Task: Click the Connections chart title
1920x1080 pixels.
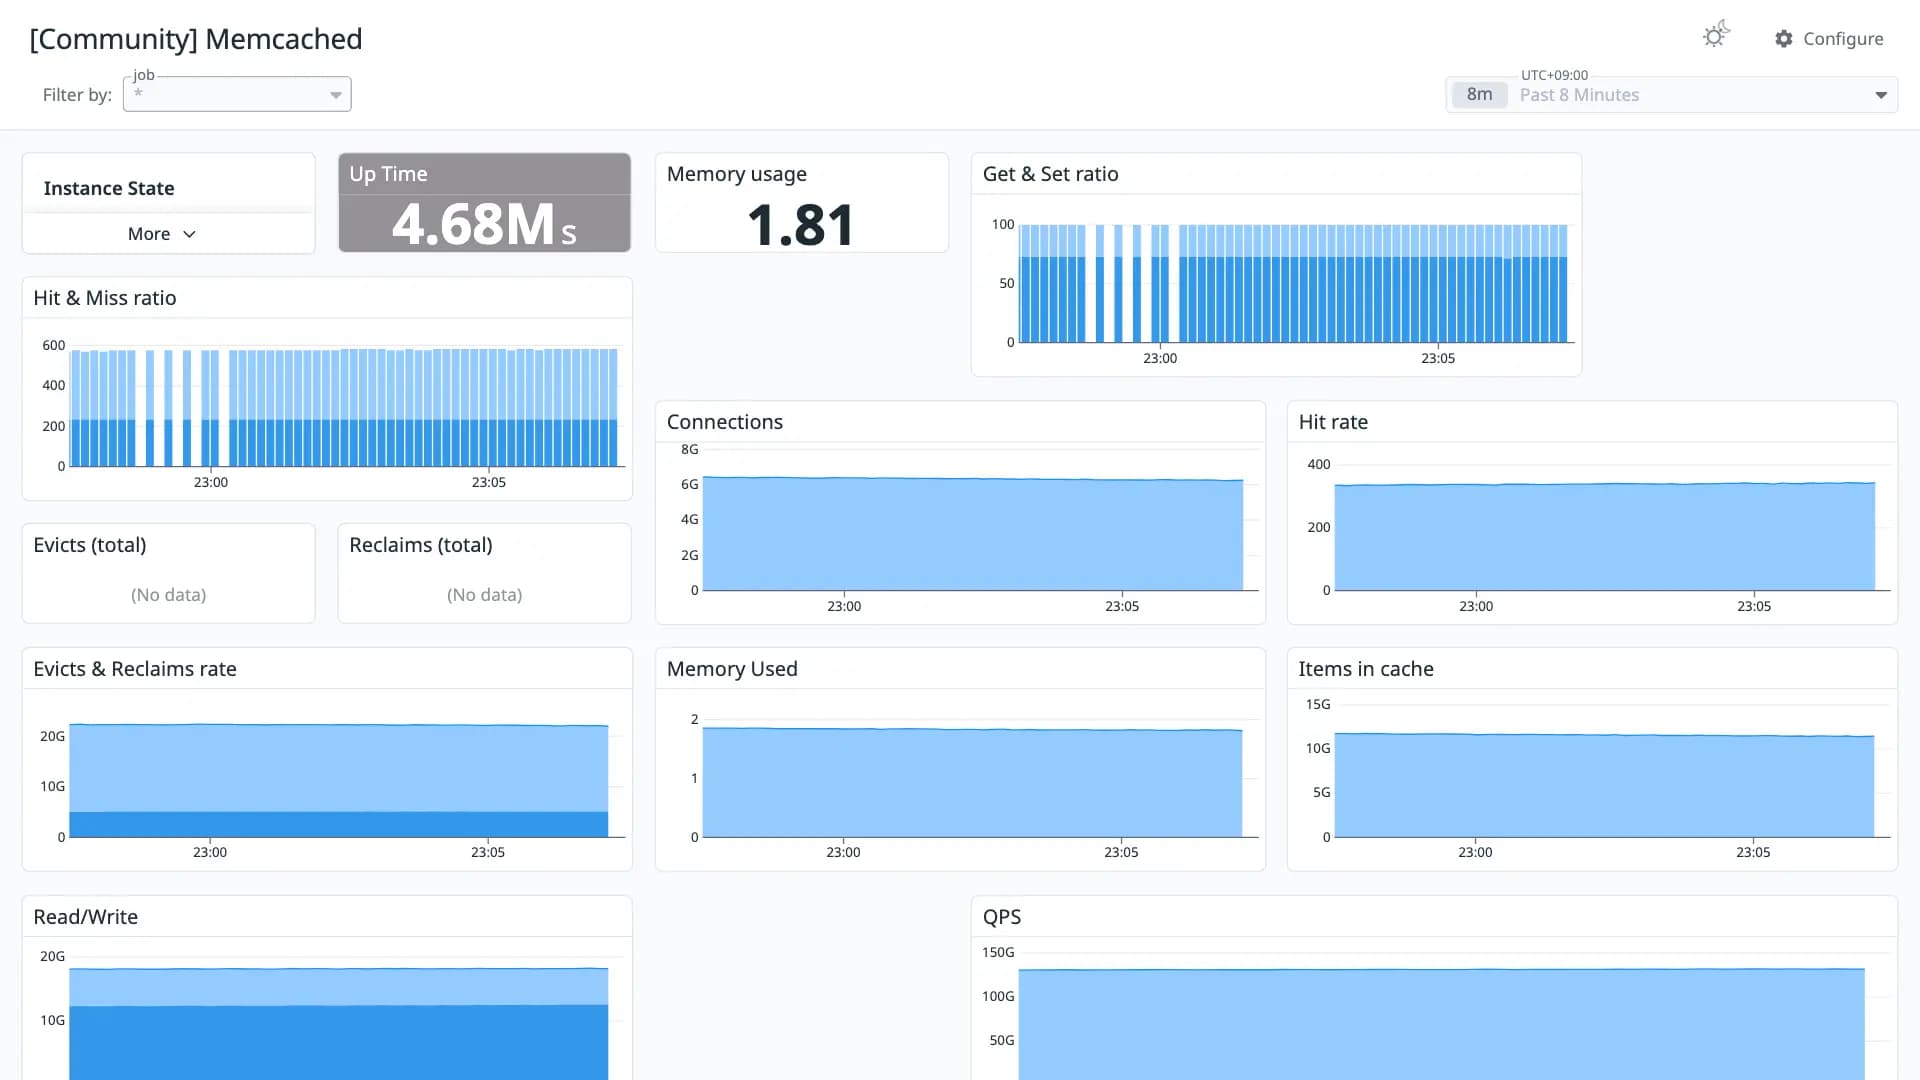Action: (725, 422)
